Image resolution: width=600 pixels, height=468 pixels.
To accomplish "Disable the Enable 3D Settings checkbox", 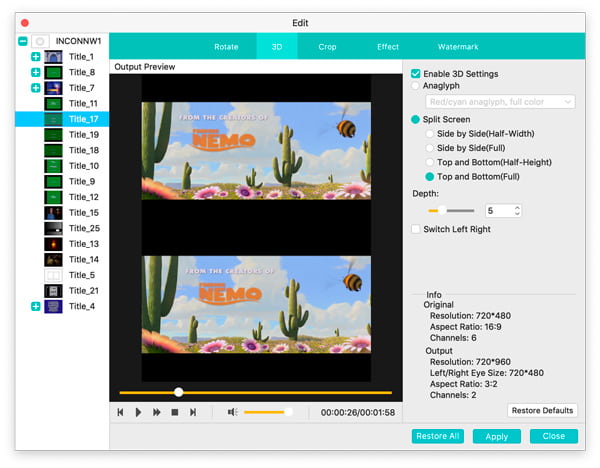I will click(416, 73).
